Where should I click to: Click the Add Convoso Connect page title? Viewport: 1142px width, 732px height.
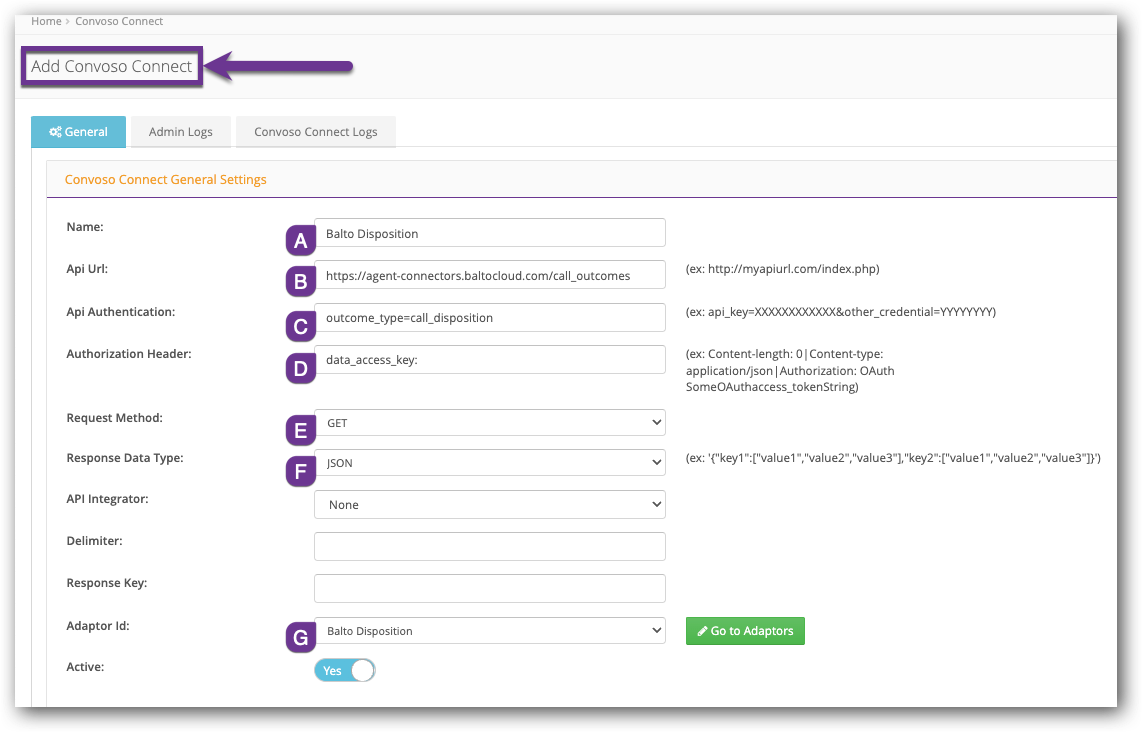[111, 66]
